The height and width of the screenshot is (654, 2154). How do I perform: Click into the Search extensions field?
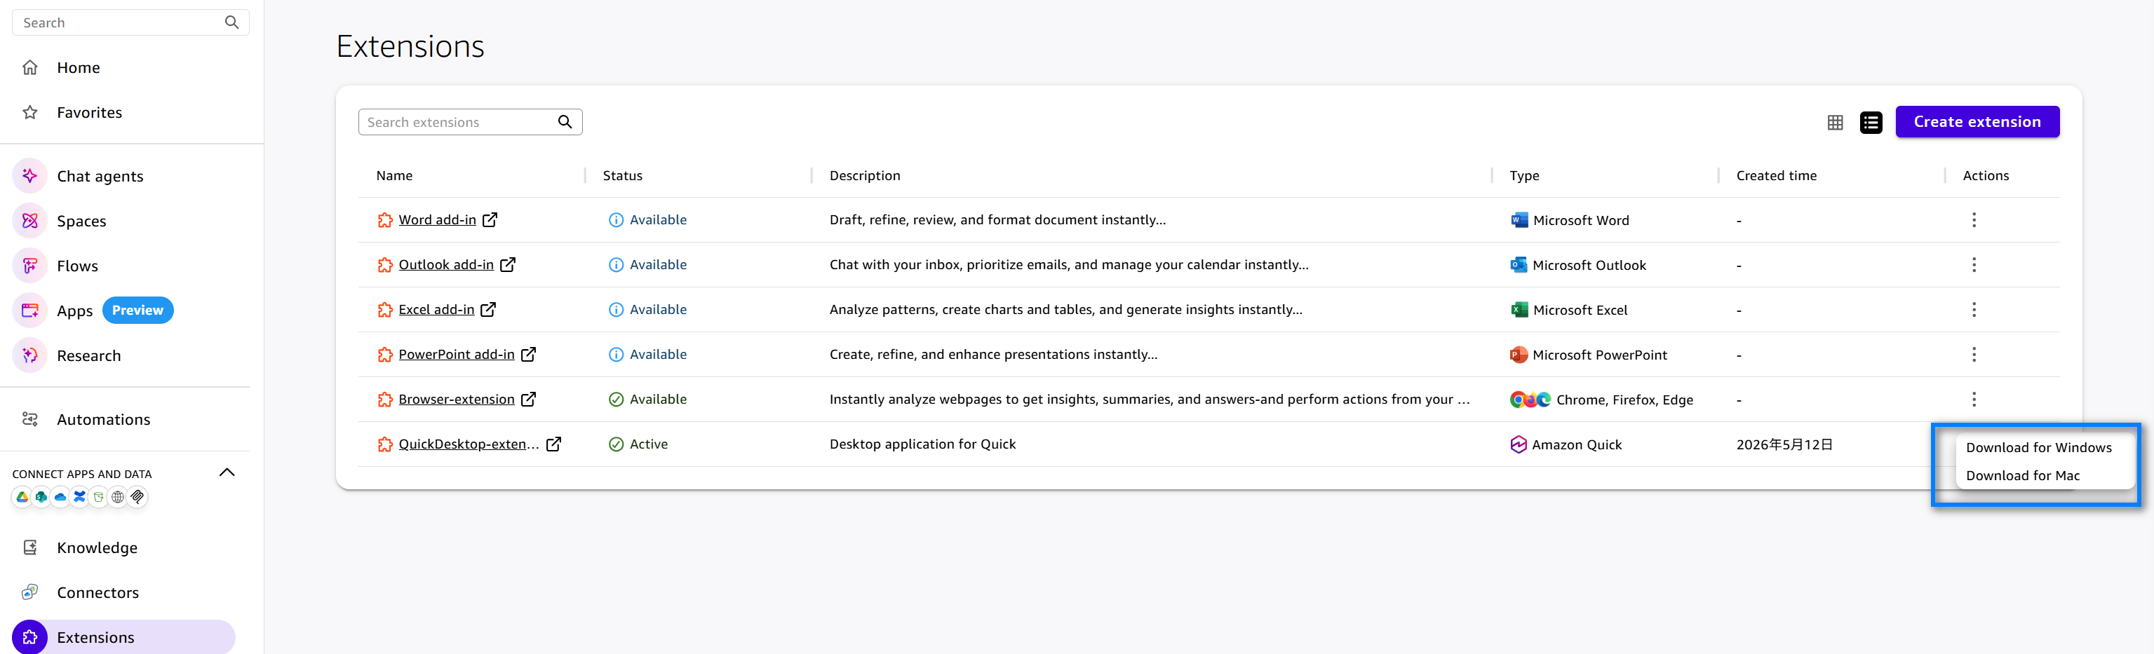(460, 122)
